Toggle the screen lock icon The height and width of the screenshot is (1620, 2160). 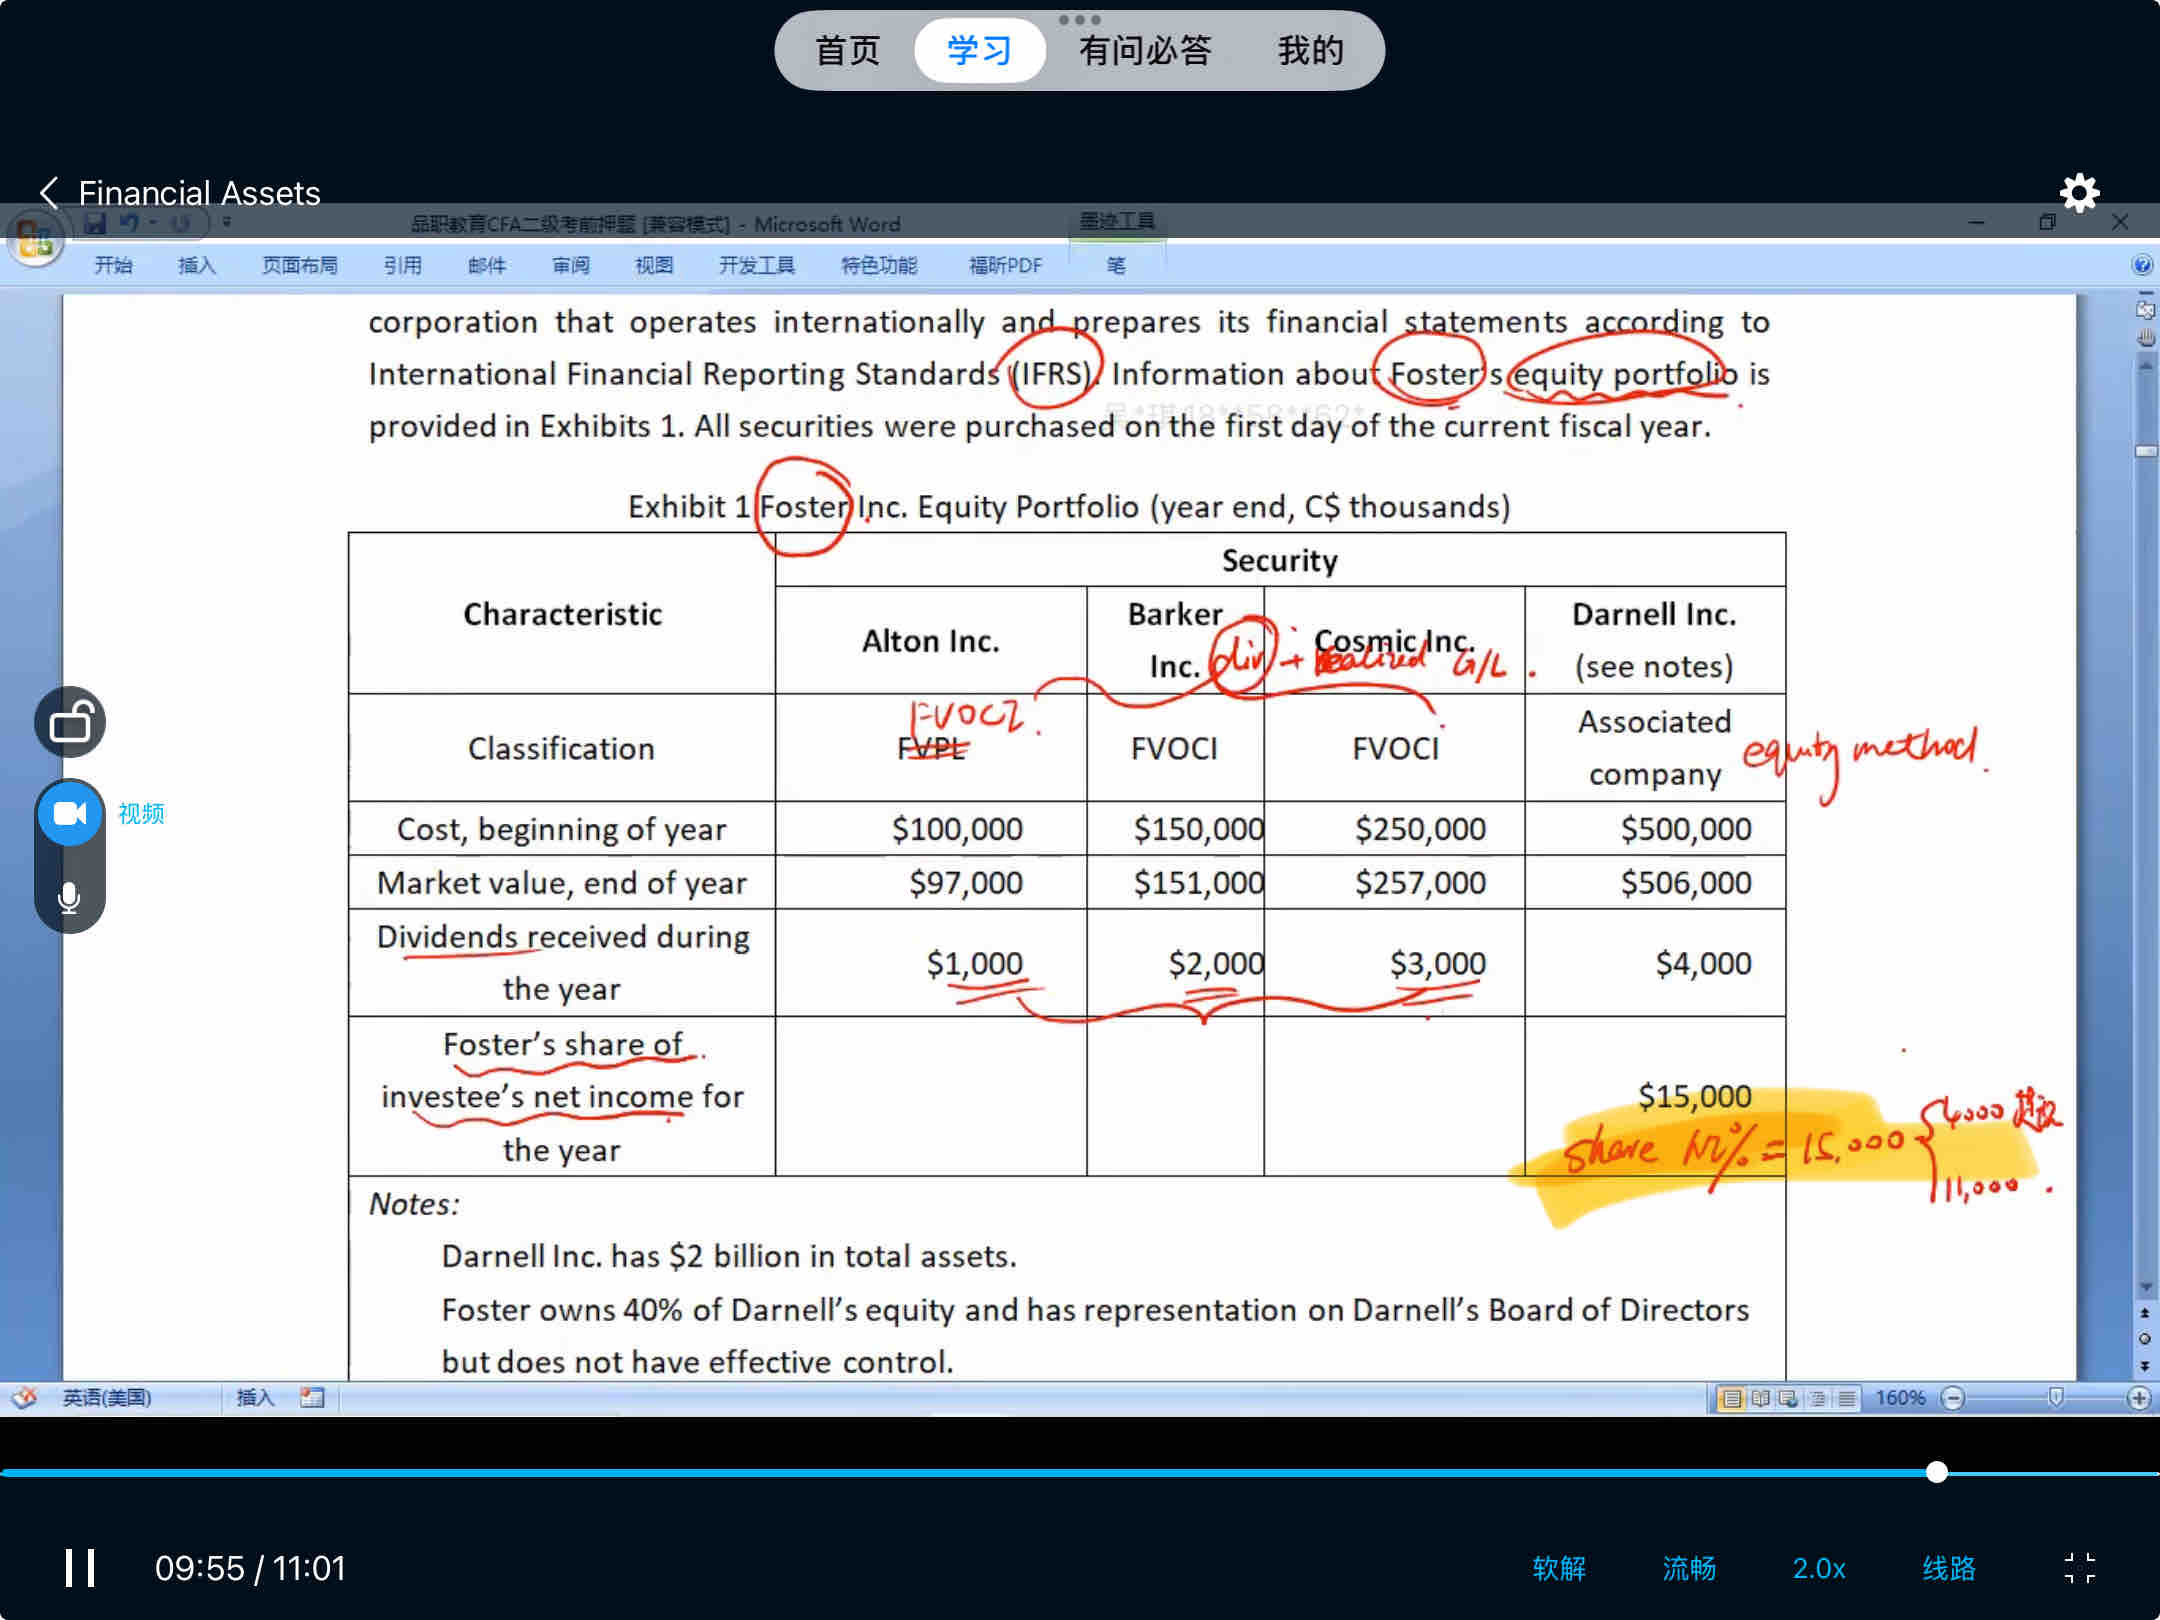70,722
